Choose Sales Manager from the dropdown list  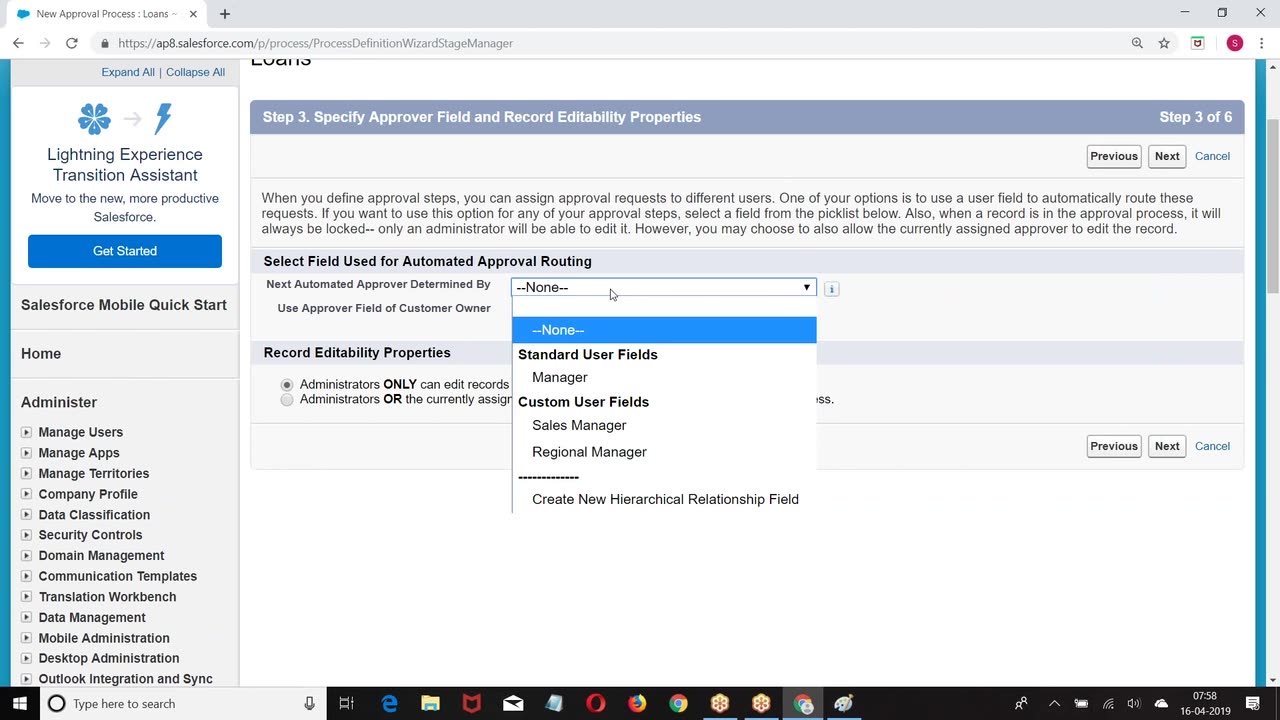[664, 425]
